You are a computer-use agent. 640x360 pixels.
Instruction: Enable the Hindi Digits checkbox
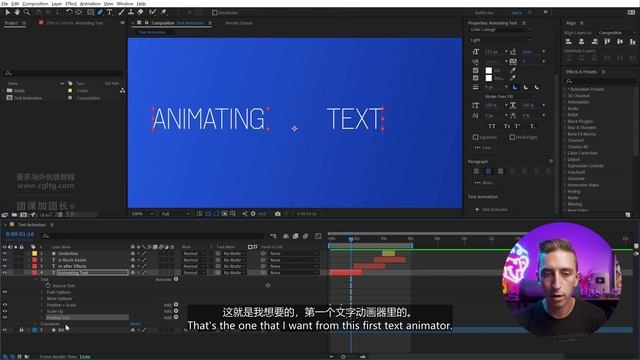512,137
